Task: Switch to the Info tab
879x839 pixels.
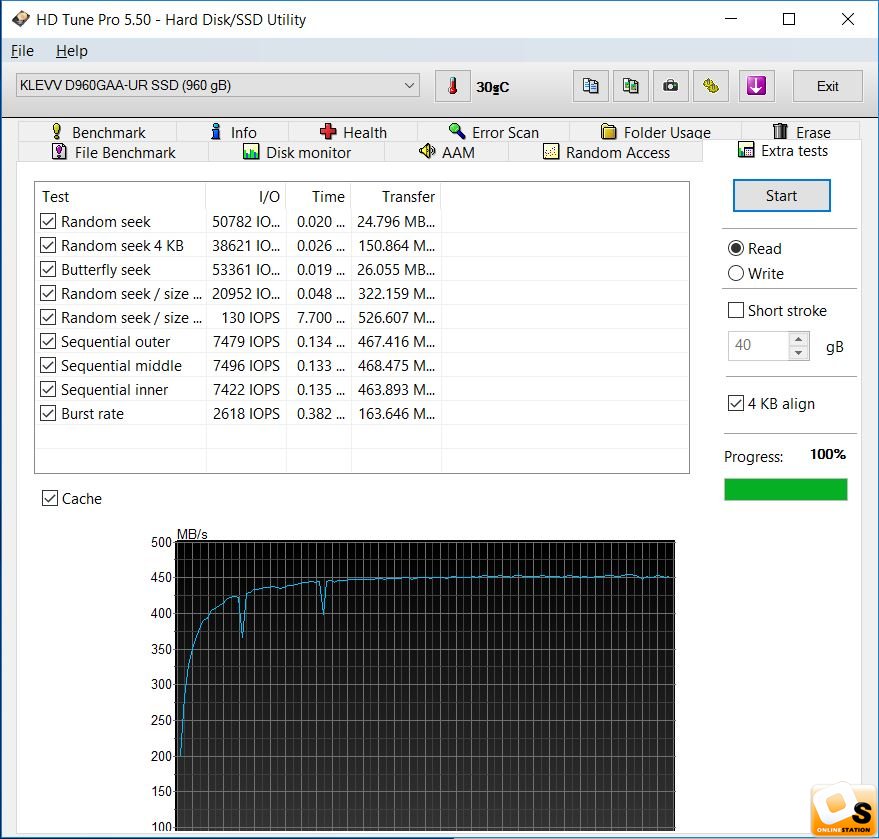Action: [x=233, y=132]
